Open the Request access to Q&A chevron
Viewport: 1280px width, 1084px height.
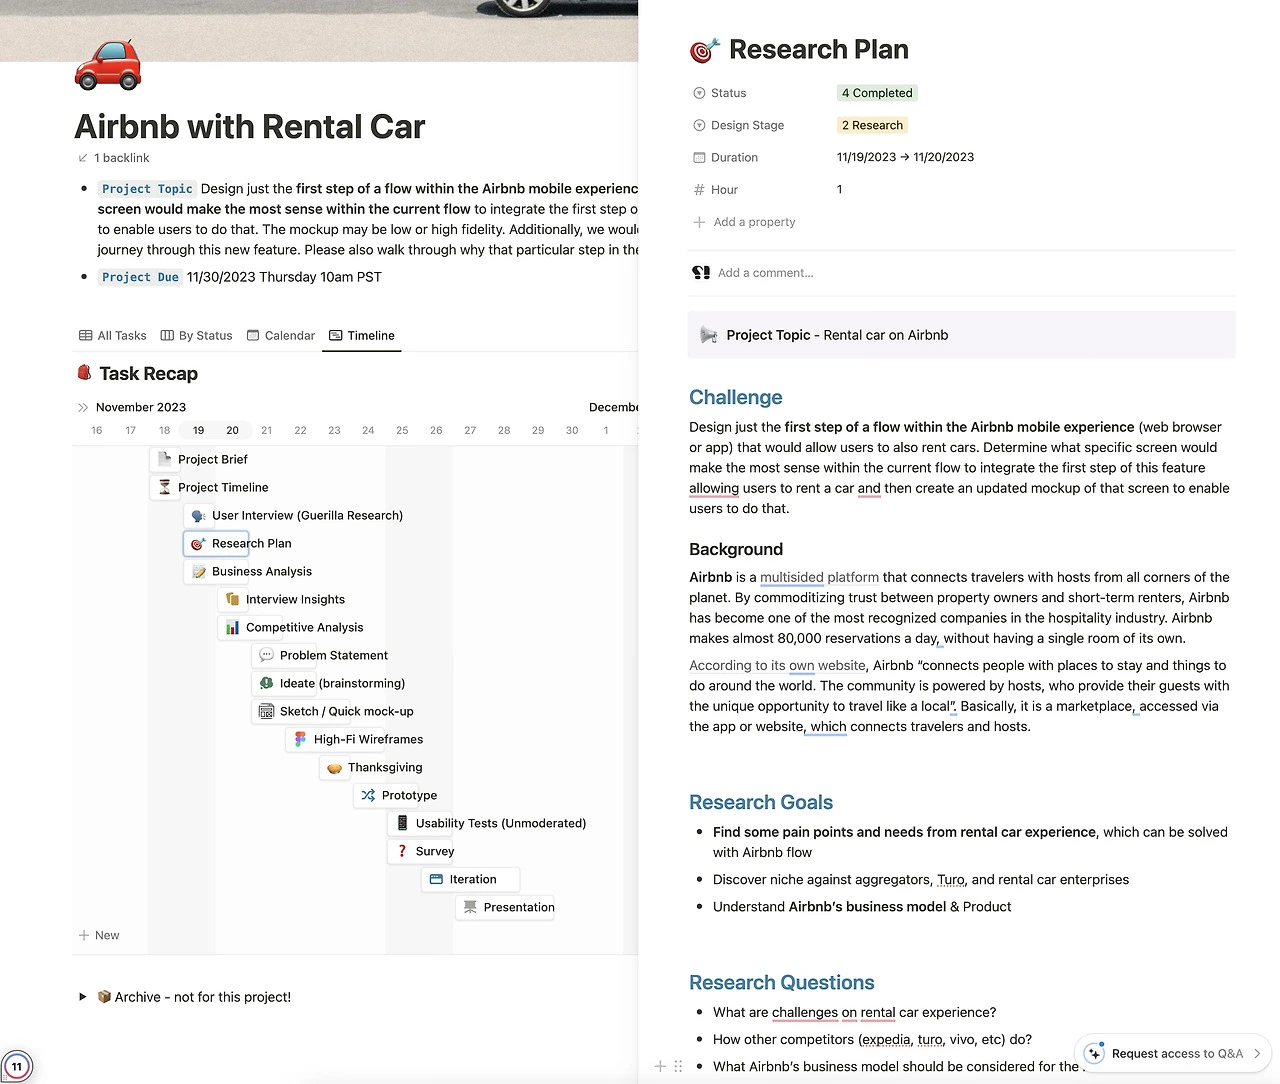(1257, 1053)
